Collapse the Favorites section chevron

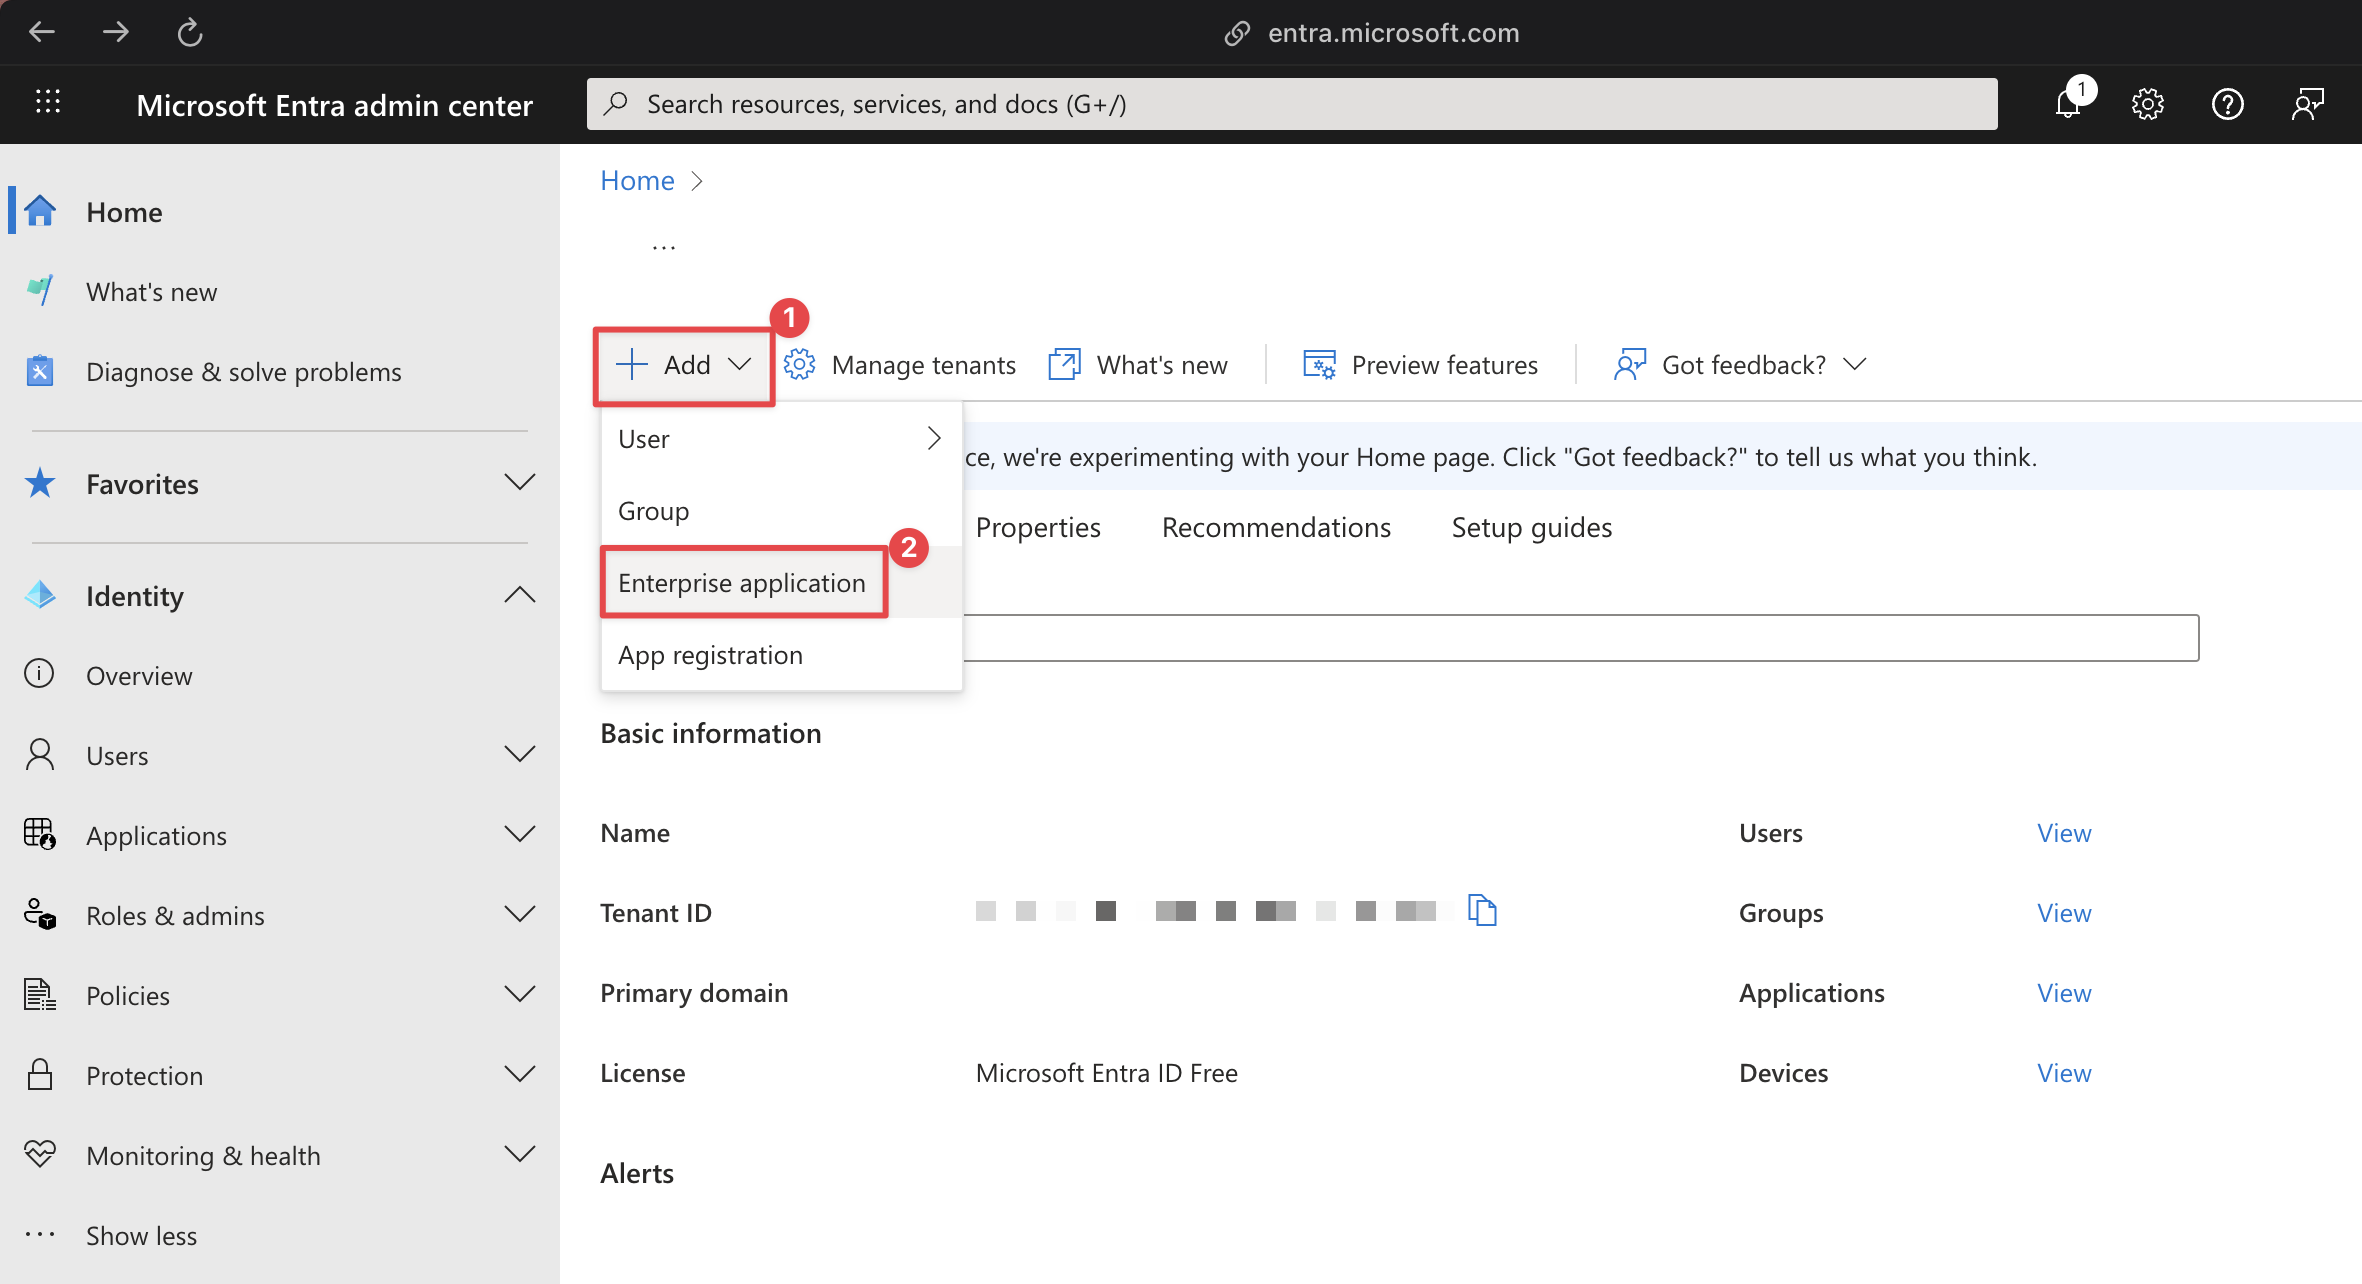(x=520, y=483)
